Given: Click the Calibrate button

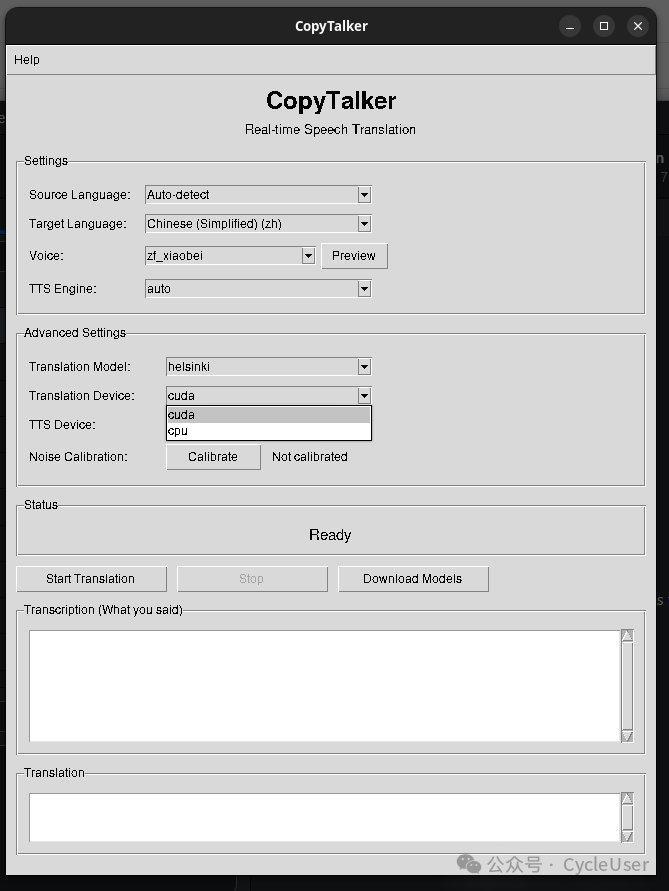Looking at the screenshot, I should (213, 457).
